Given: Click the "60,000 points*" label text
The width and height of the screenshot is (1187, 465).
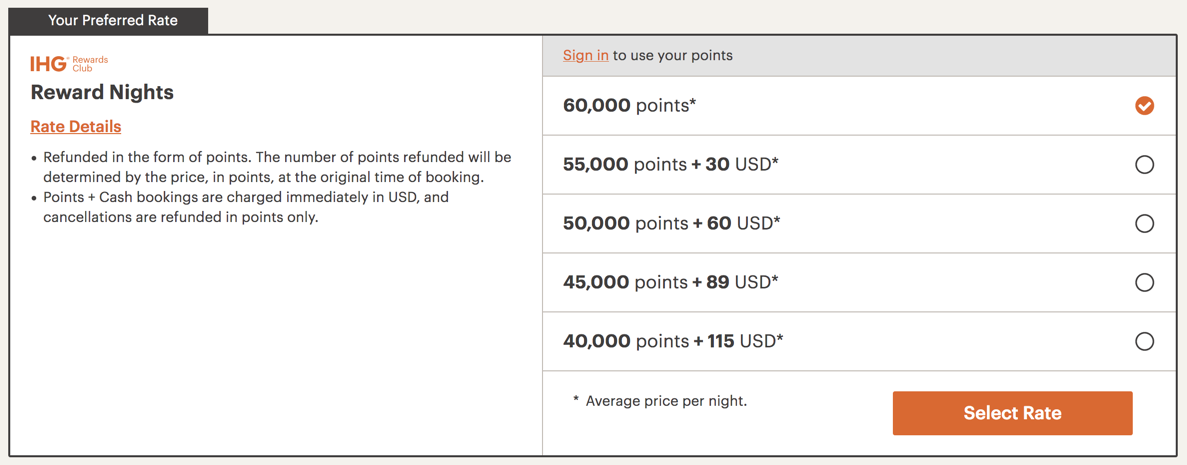Looking at the screenshot, I should pos(629,105).
